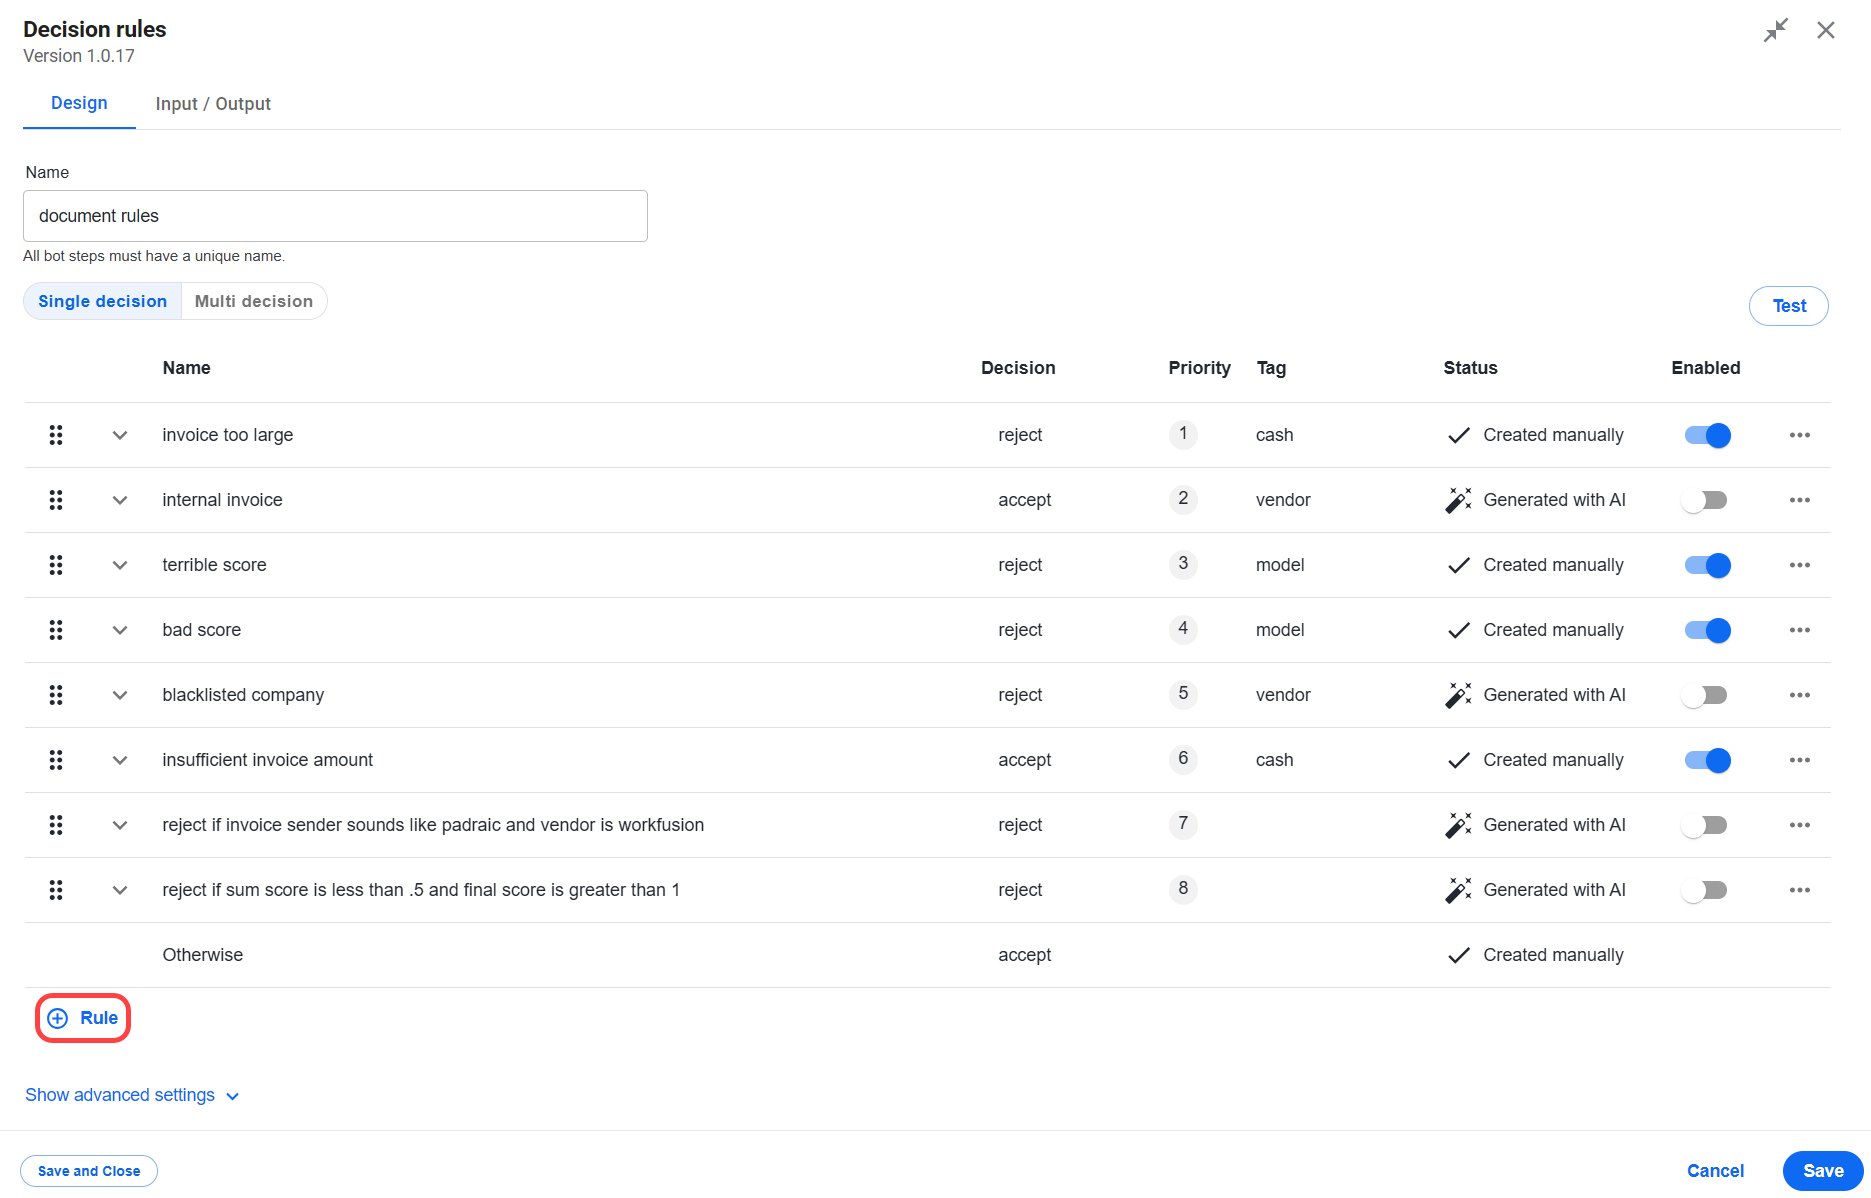Screen dimensions: 1871x1198
Task: Expand the internal invoice rule
Action: pos(120,500)
